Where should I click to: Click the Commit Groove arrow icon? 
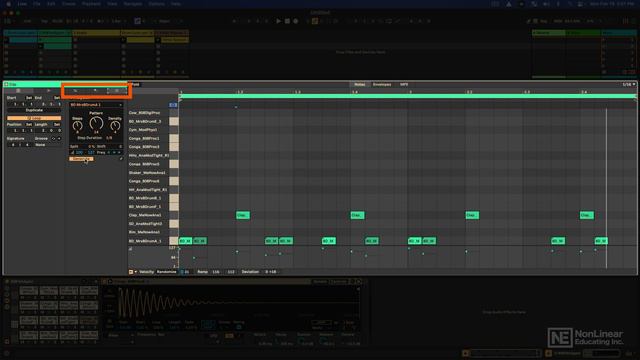pyautogui.click(x=59, y=138)
